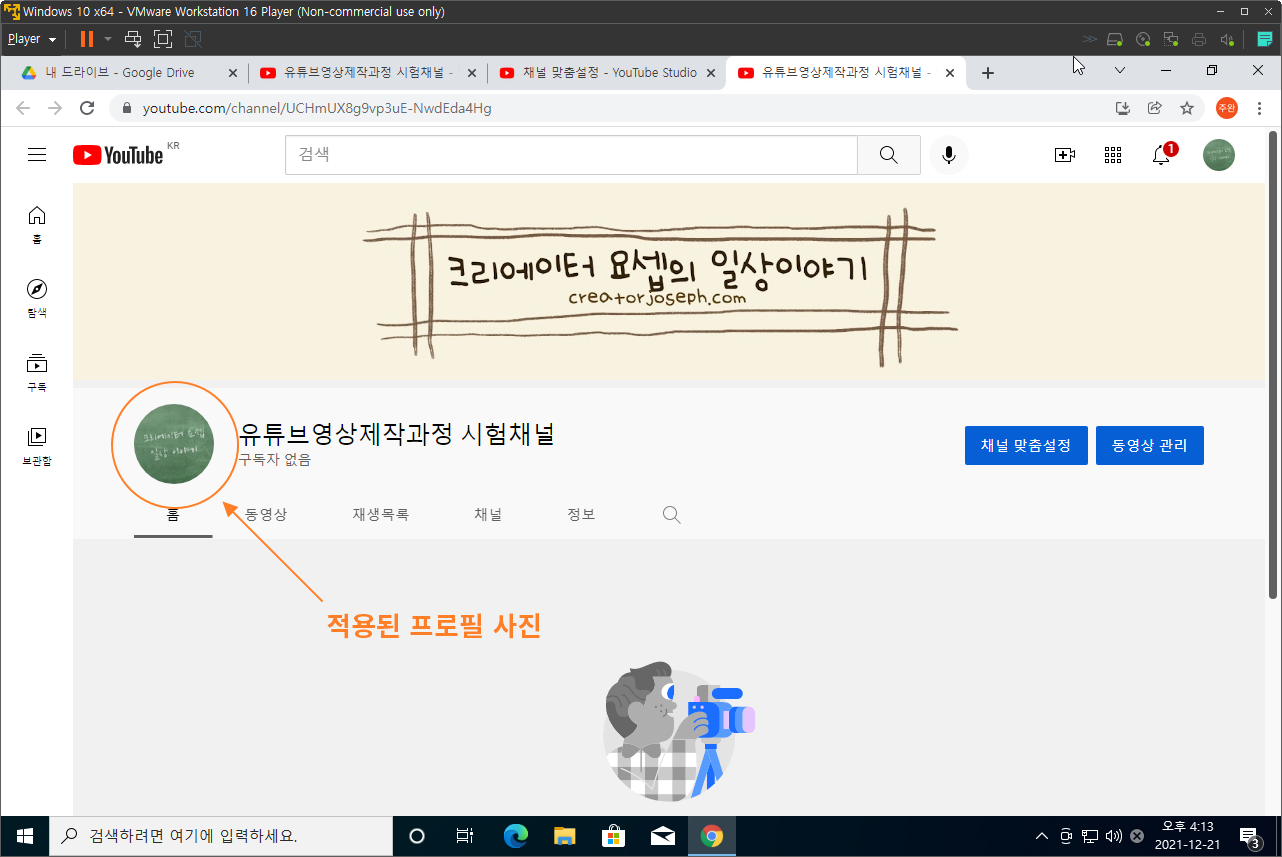Viewport: 1282px width, 857px height.
Task: Pause the virtual machine in VMware
Action: click(x=87, y=39)
